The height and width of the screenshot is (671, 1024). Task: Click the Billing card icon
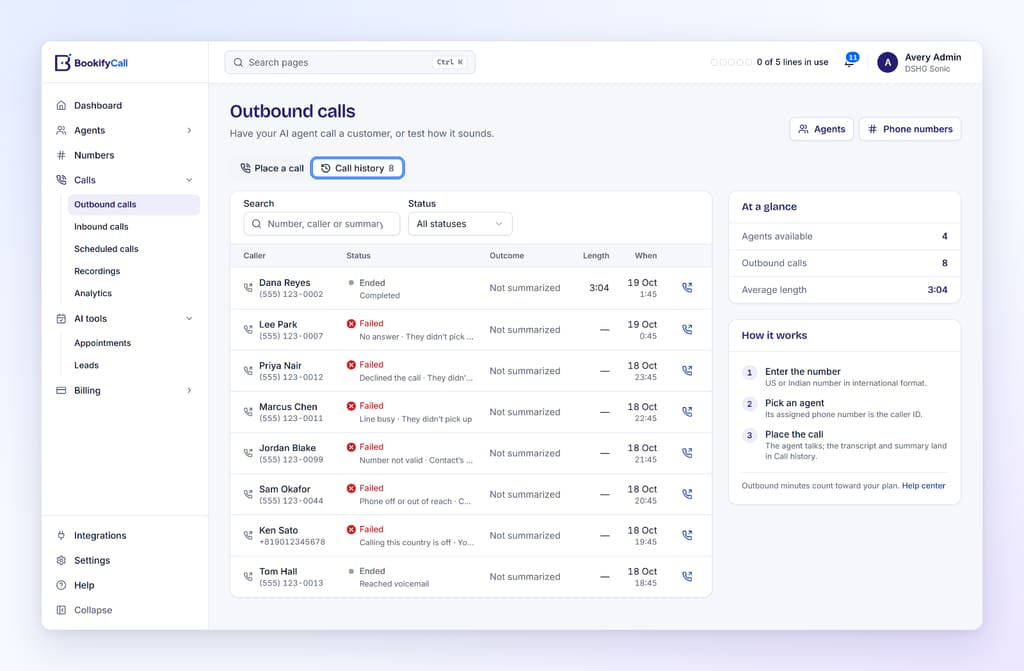coord(61,390)
